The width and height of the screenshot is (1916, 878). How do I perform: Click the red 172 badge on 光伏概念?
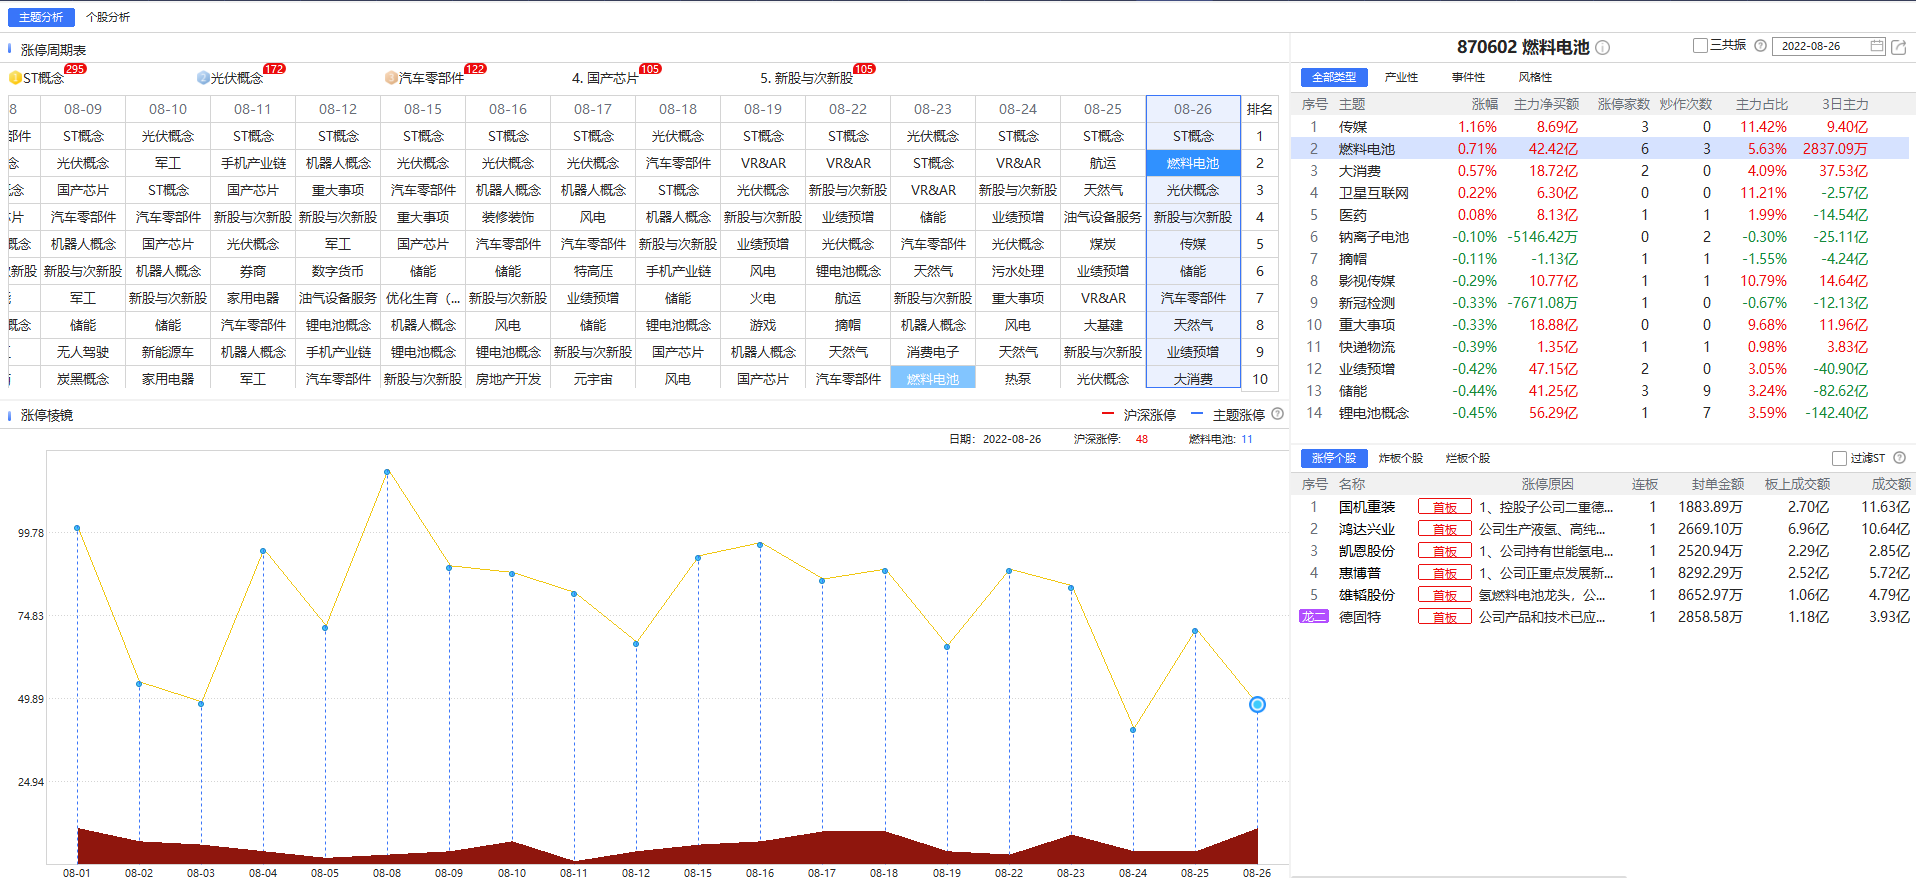(274, 69)
